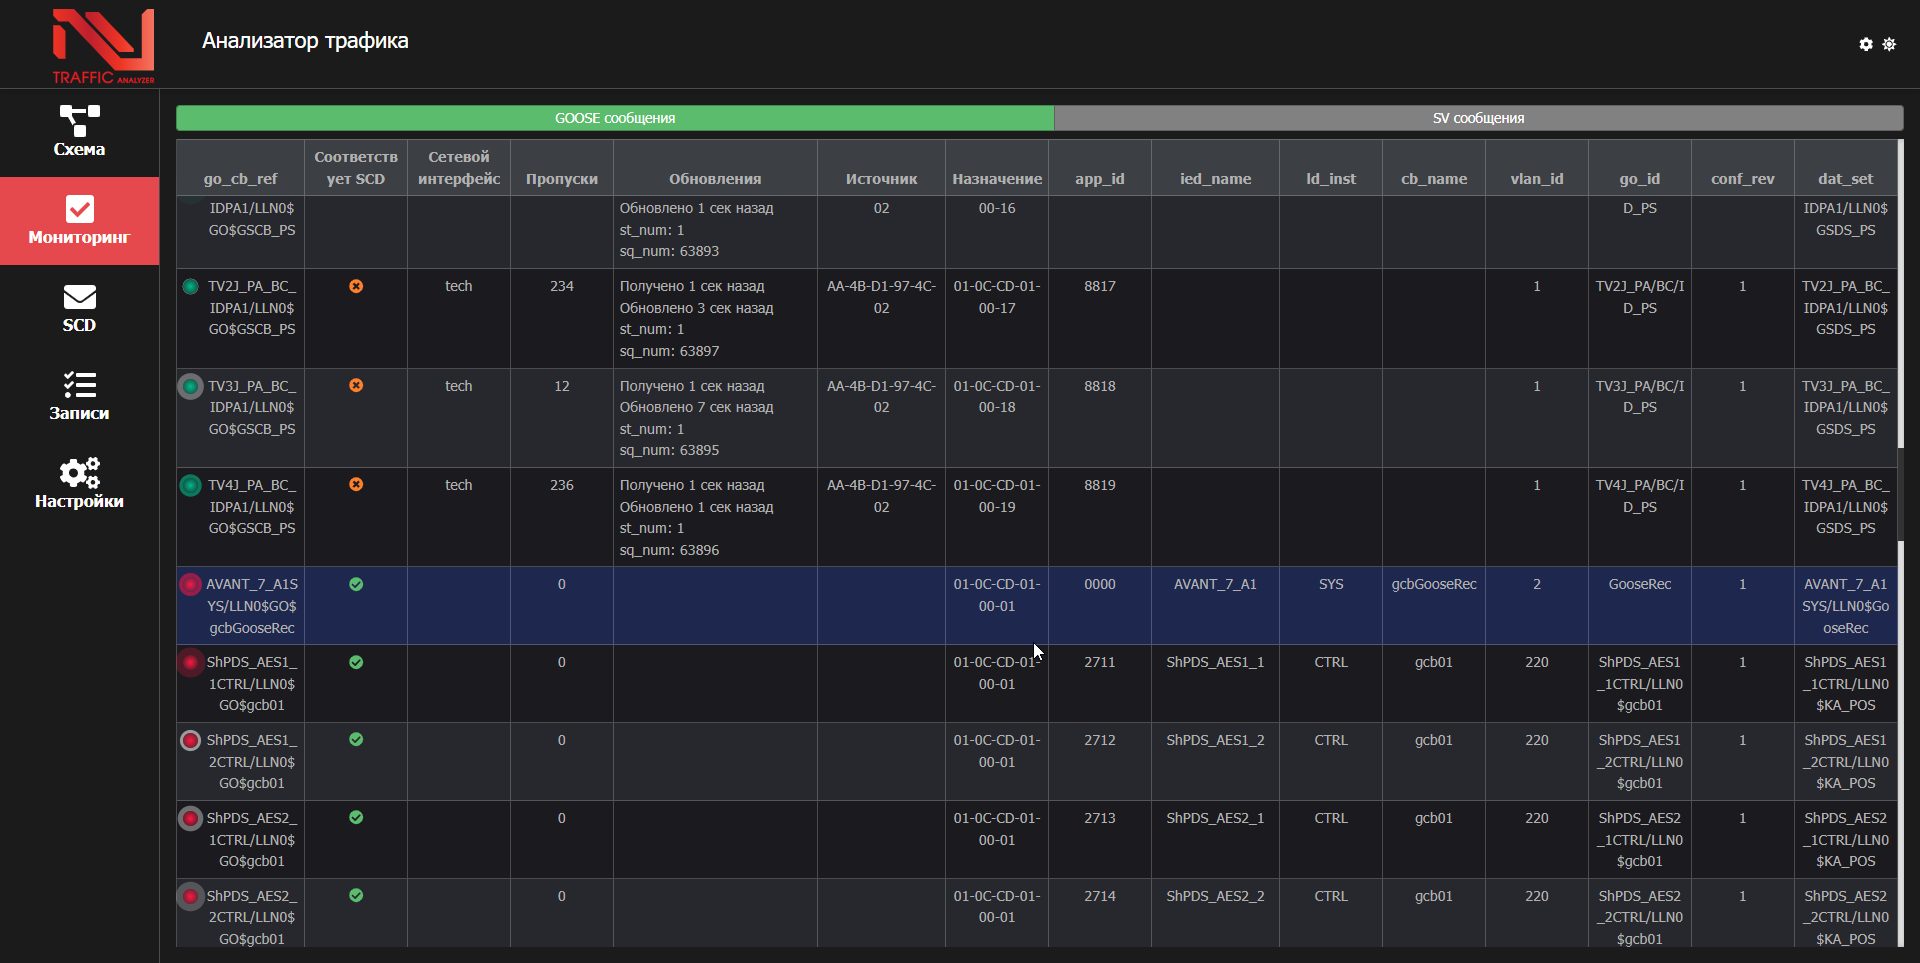Image resolution: width=1920 pixels, height=963 pixels.
Task: Click green status indicator for TV4J_PA_BC_
Action: [x=190, y=485]
